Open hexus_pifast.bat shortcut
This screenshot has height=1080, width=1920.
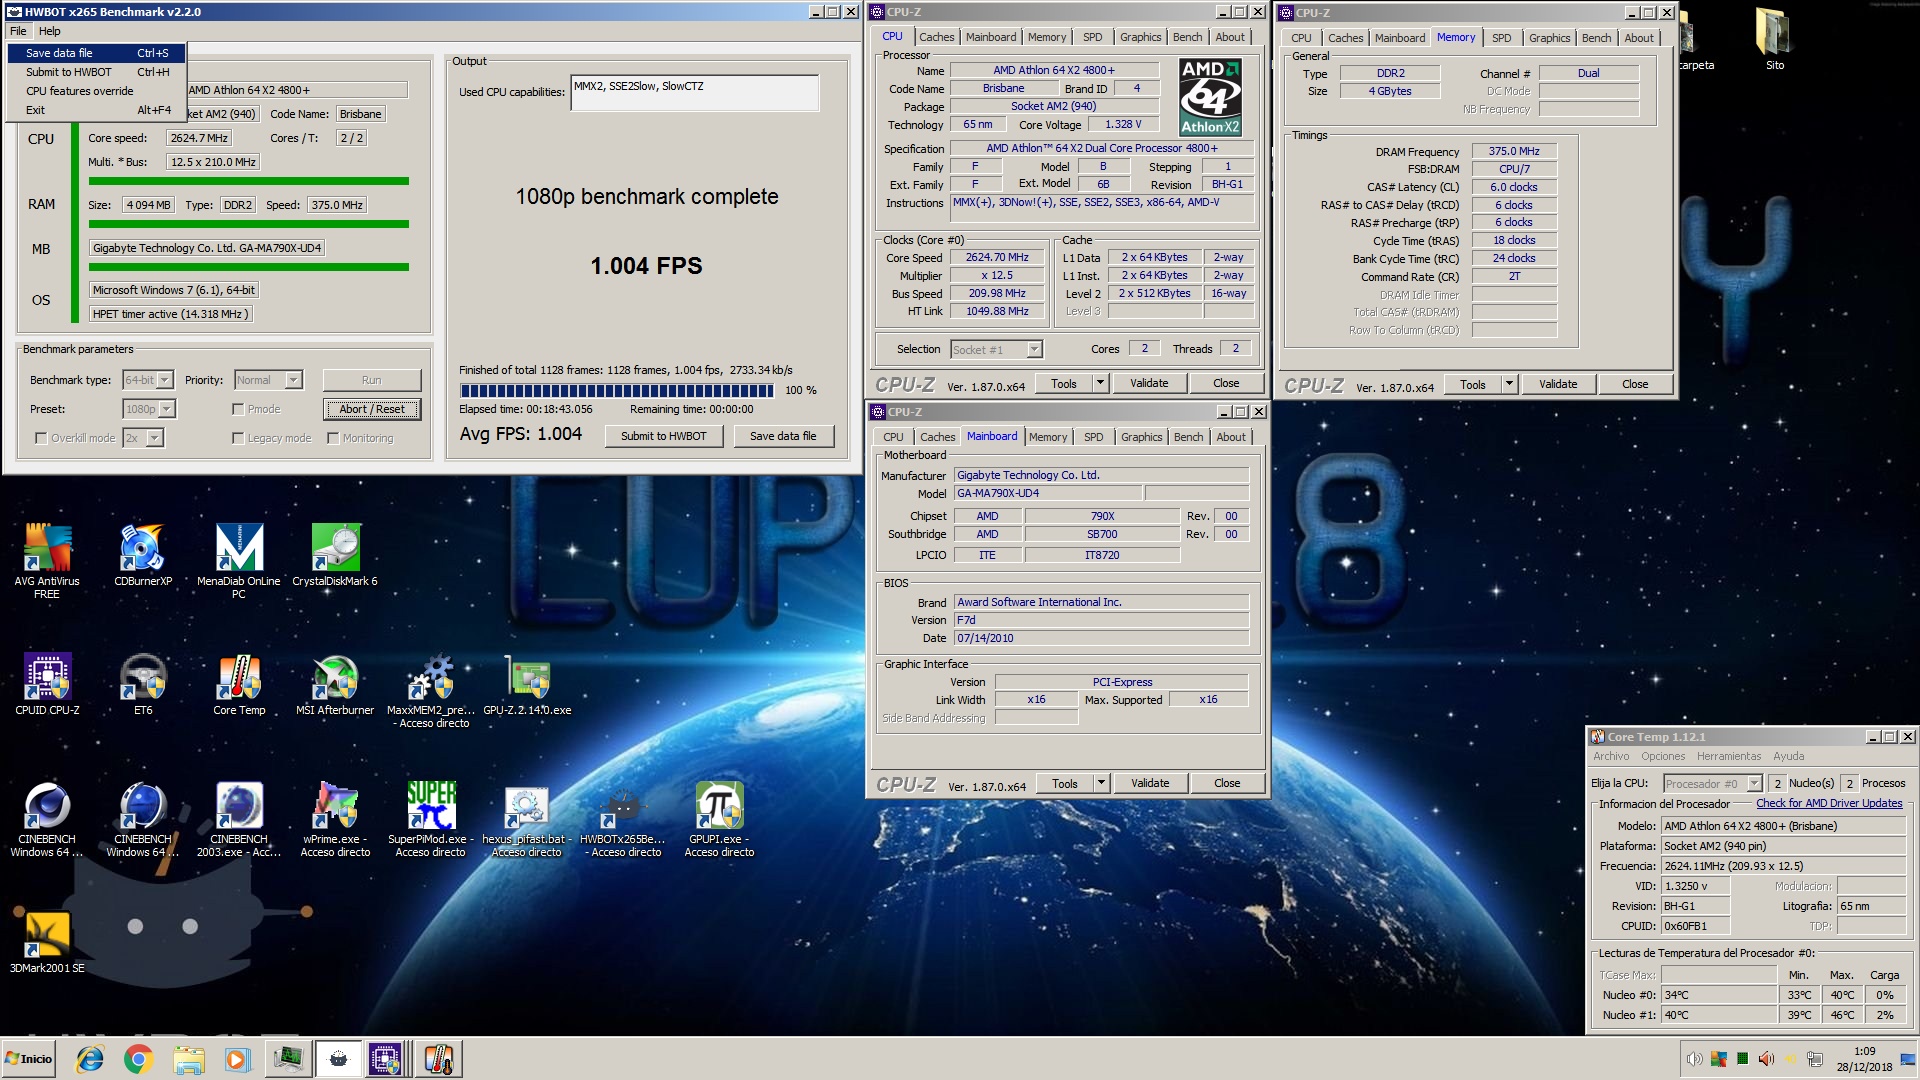point(527,819)
